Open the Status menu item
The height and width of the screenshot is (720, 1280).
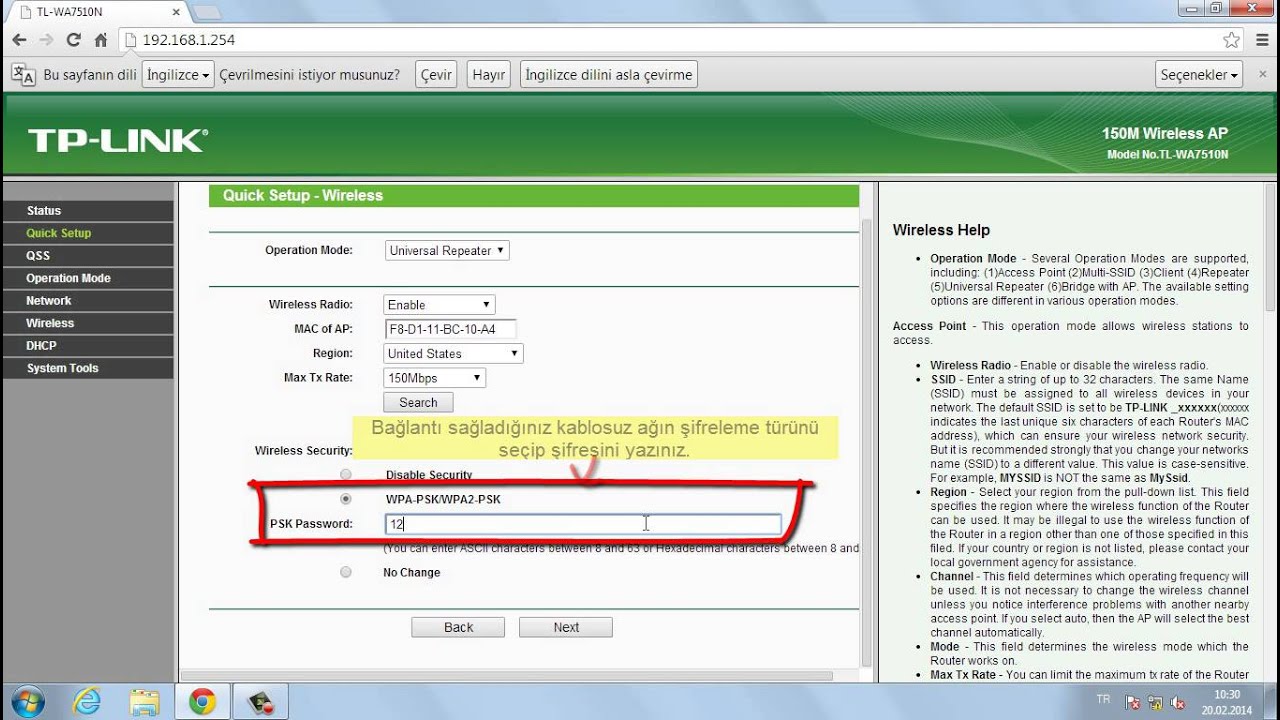(x=87, y=210)
